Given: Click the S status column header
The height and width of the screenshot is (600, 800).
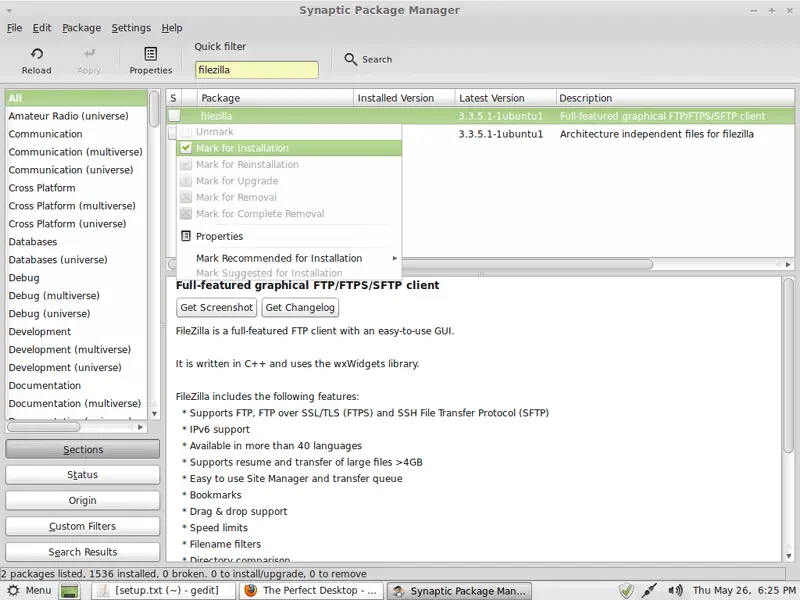Looking at the screenshot, I should pos(174,98).
